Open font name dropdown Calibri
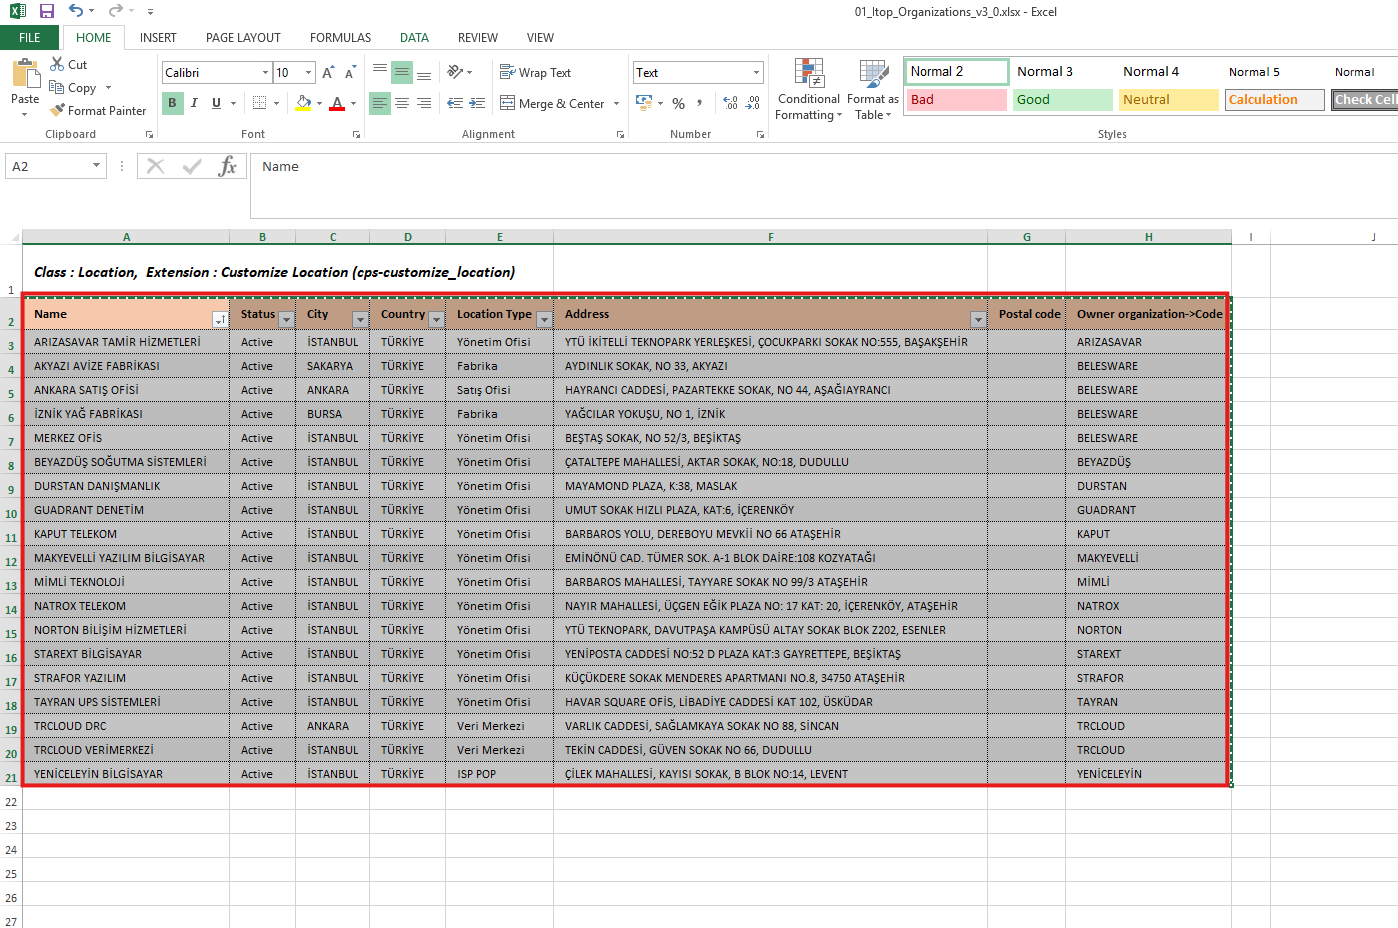Viewport: 1398px width, 928px height. [265, 73]
